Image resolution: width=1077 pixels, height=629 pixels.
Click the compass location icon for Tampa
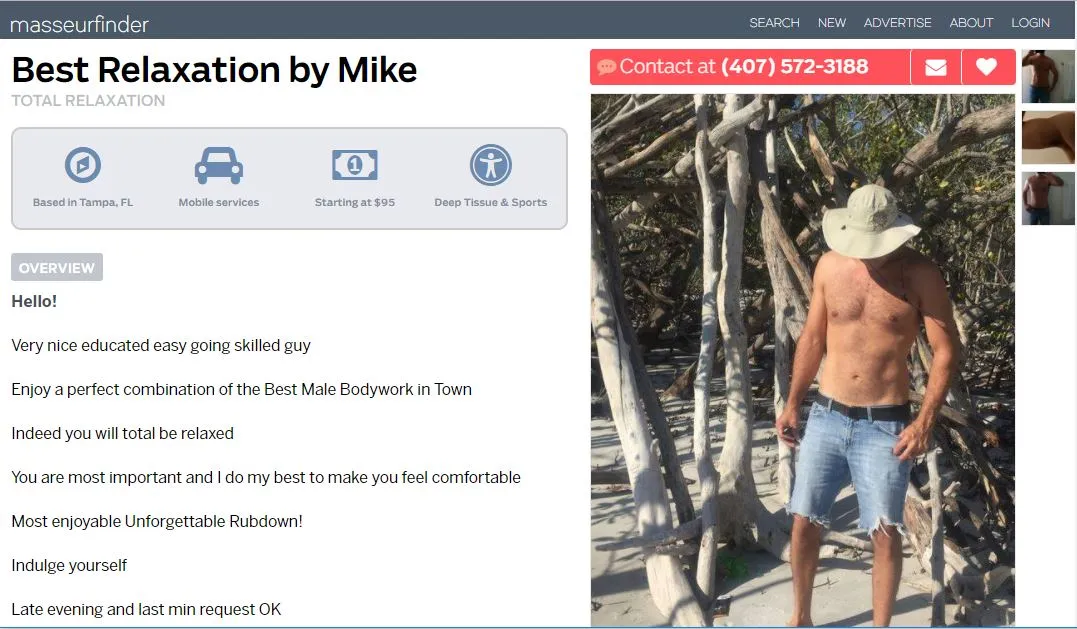pos(82,165)
